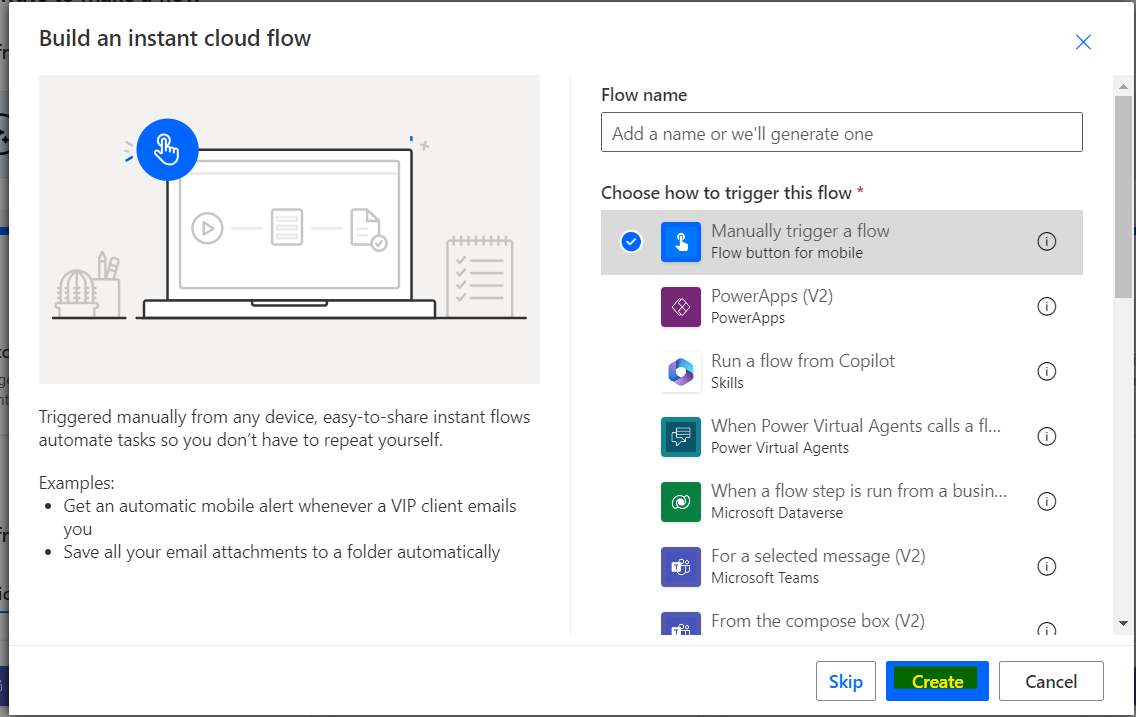Screen dimensions: 1136x717
Task: Skip choosing a trigger
Action: point(845,681)
